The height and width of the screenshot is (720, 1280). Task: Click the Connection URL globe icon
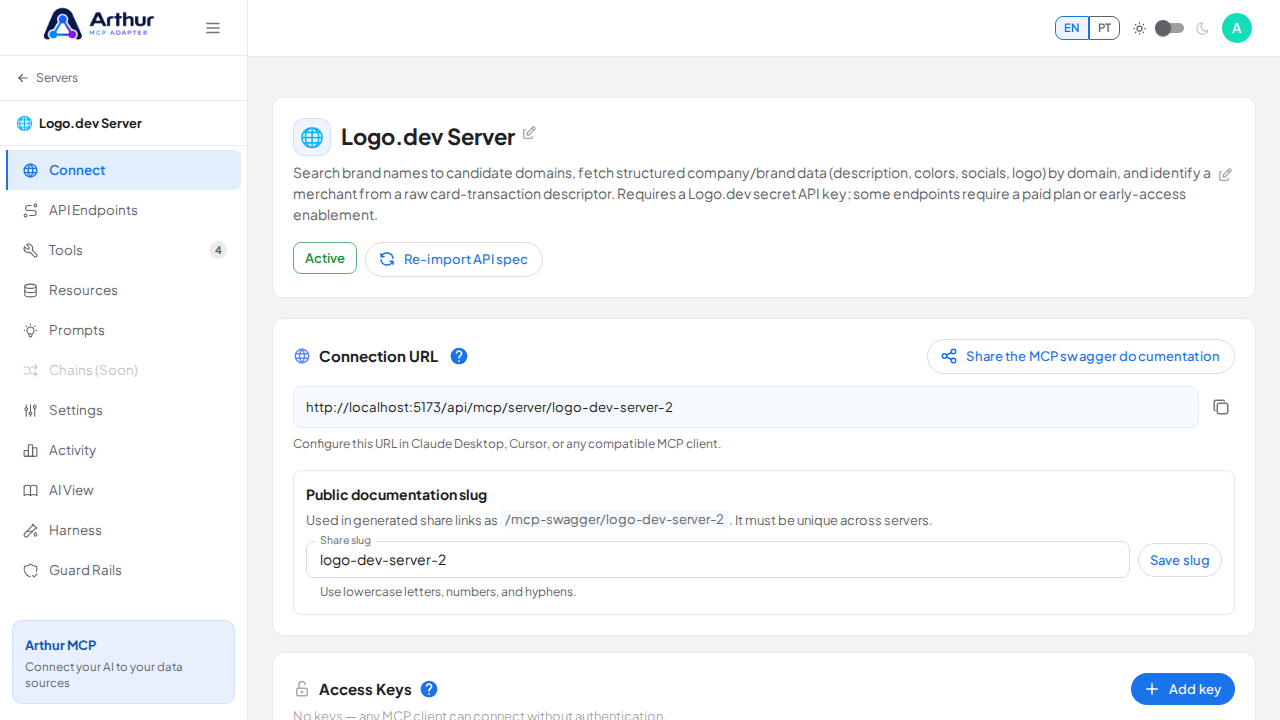[x=302, y=356]
